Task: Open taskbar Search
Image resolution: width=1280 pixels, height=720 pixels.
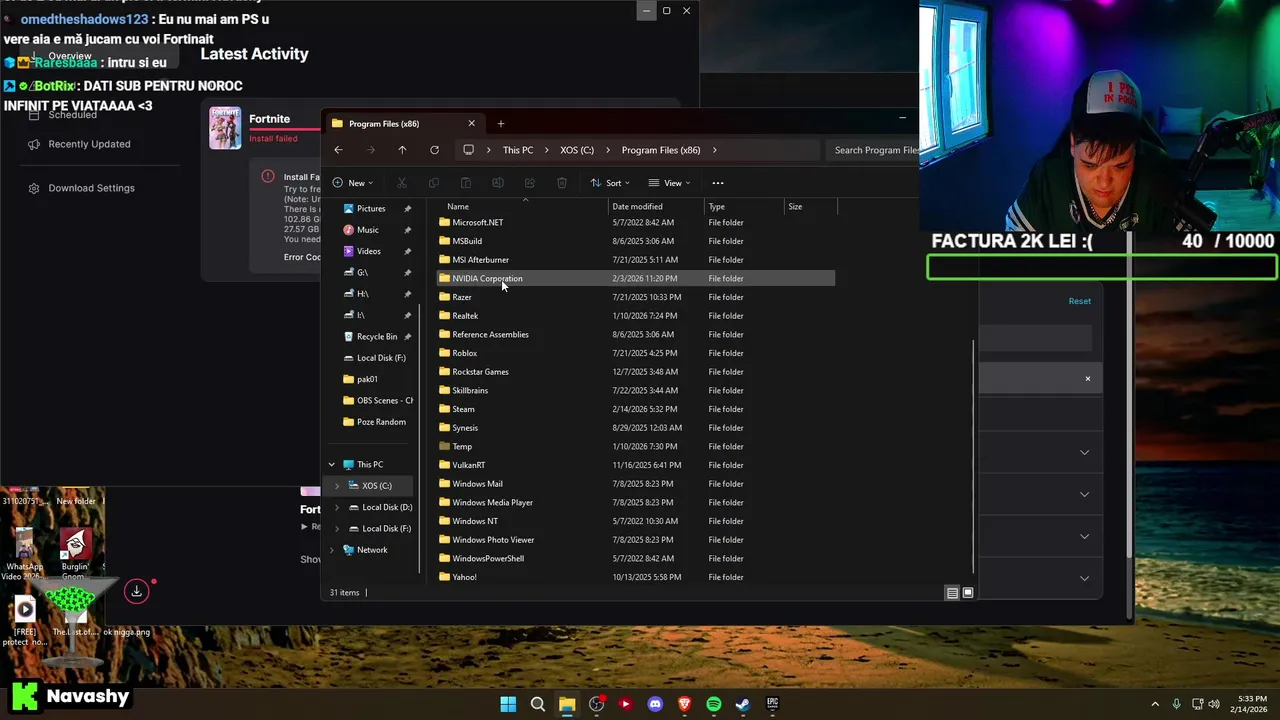Action: coord(538,704)
